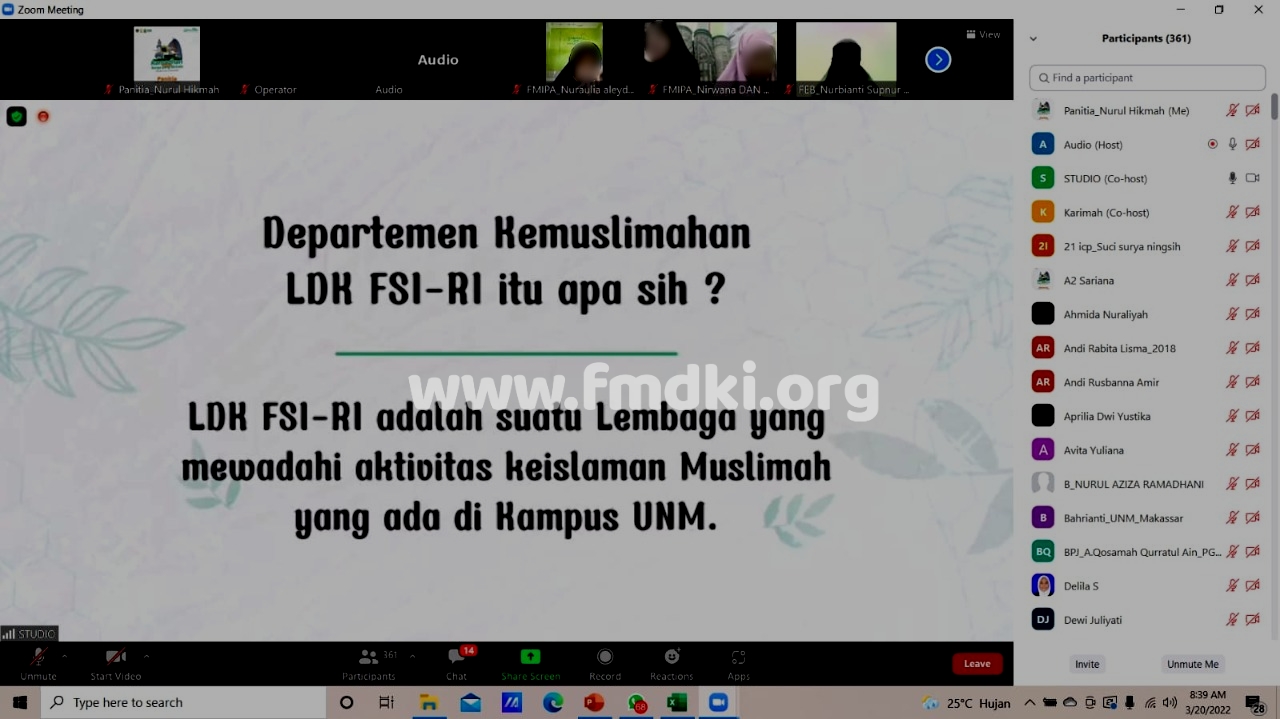
Task: Open the View layout menu
Action: point(983,34)
